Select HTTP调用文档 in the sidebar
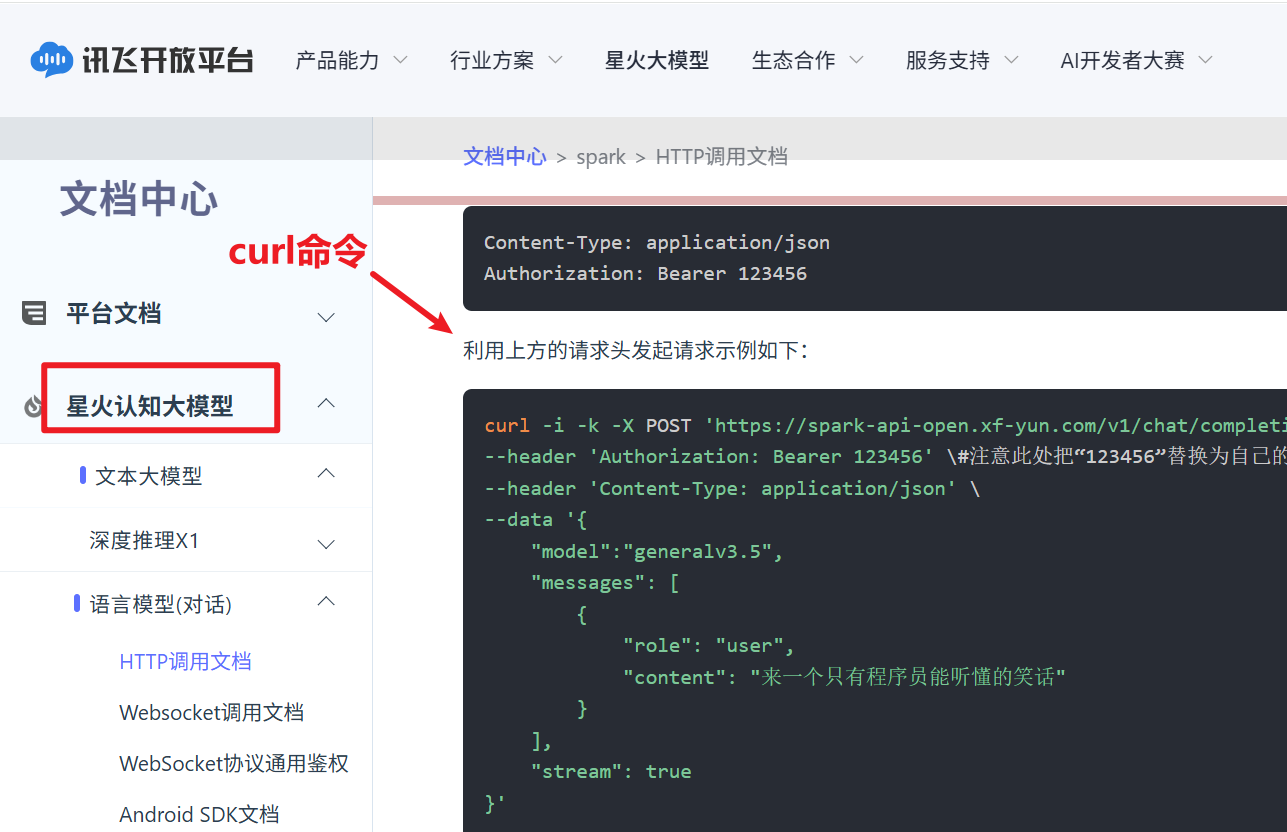The height and width of the screenshot is (832, 1287). pyautogui.click(x=185, y=662)
